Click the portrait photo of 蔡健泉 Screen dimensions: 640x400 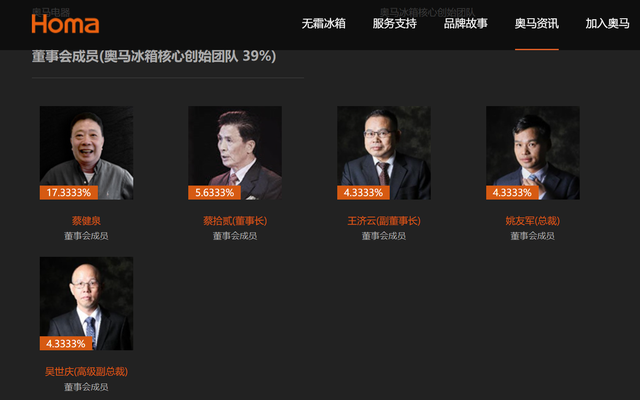[86, 153]
